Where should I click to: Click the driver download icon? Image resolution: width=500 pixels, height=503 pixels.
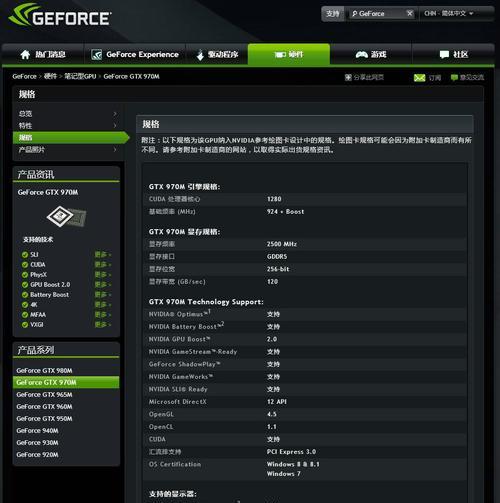[200, 55]
